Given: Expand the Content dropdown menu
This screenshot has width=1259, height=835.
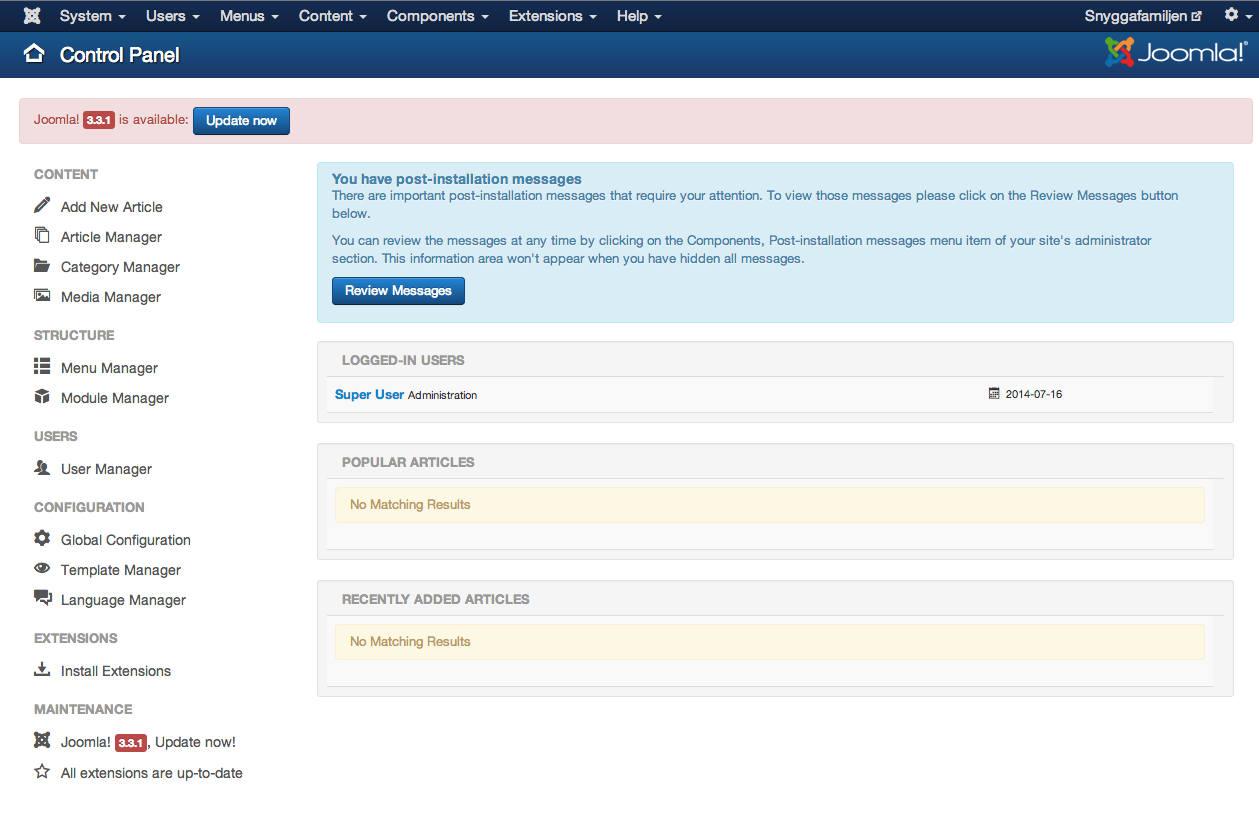Looking at the screenshot, I should pyautogui.click(x=333, y=16).
